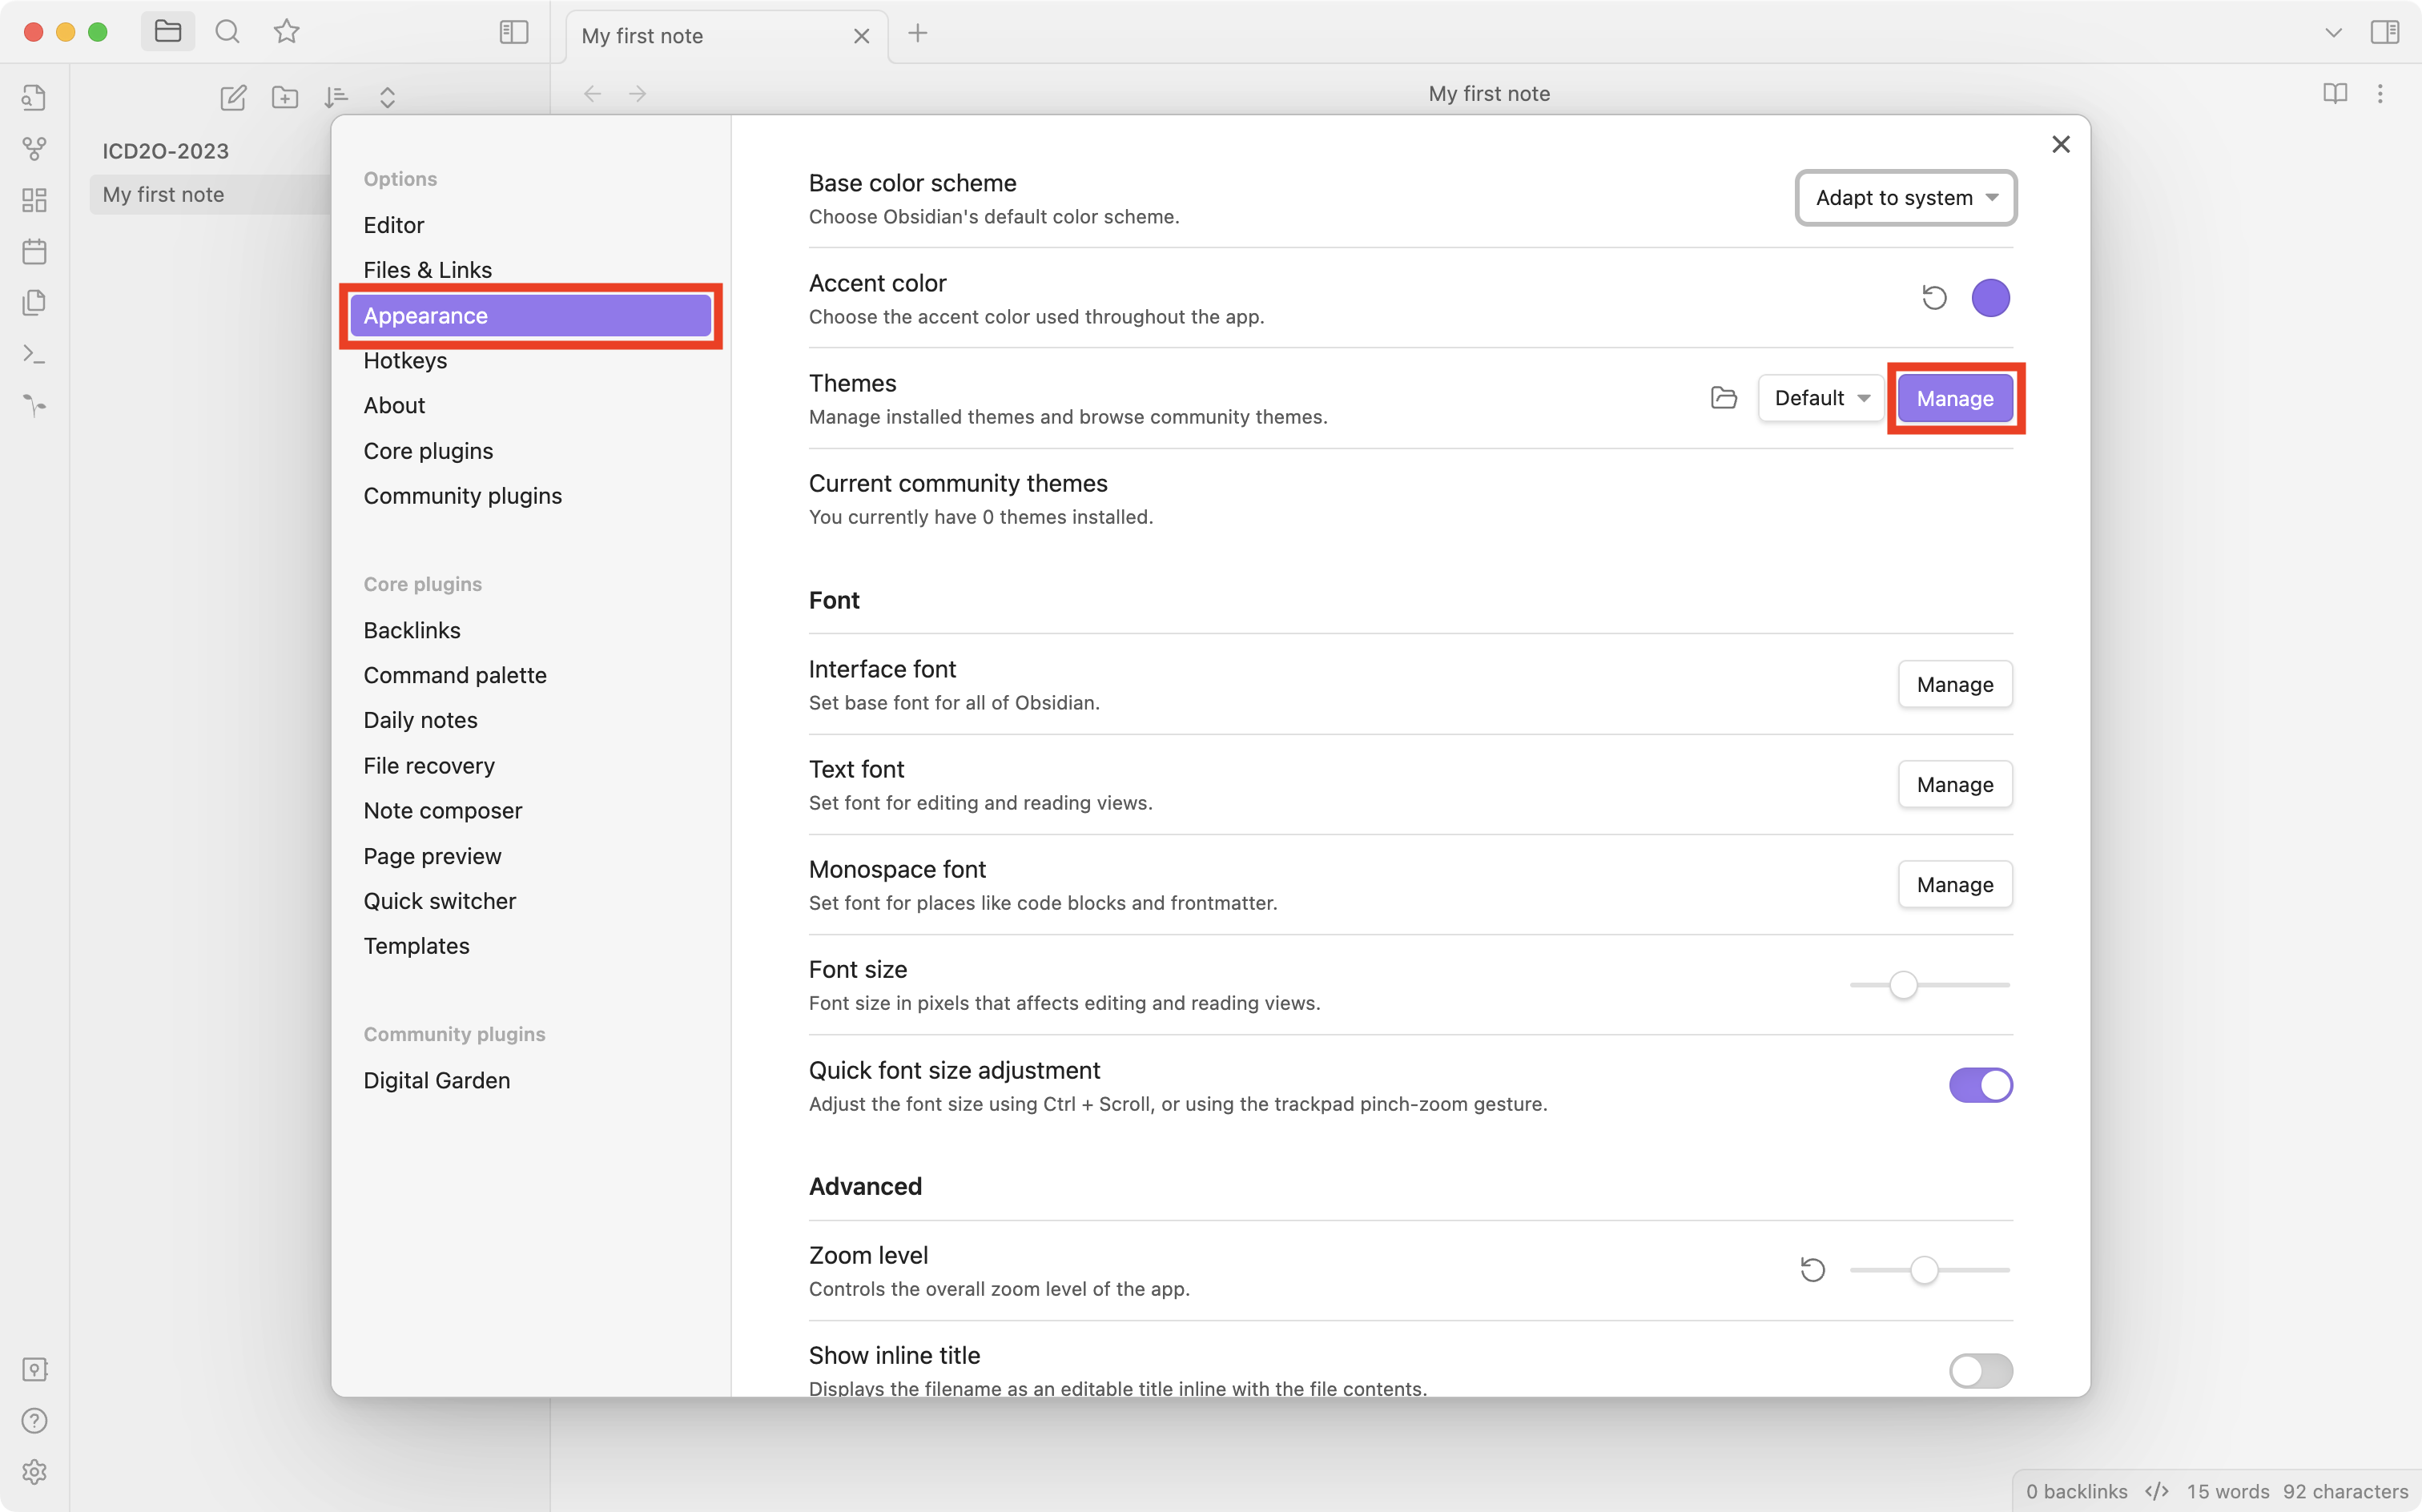Image resolution: width=2422 pixels, height=1512 pixels.
Task: Click the Digital Garden sprout ribbon icon
Action: 35,405
